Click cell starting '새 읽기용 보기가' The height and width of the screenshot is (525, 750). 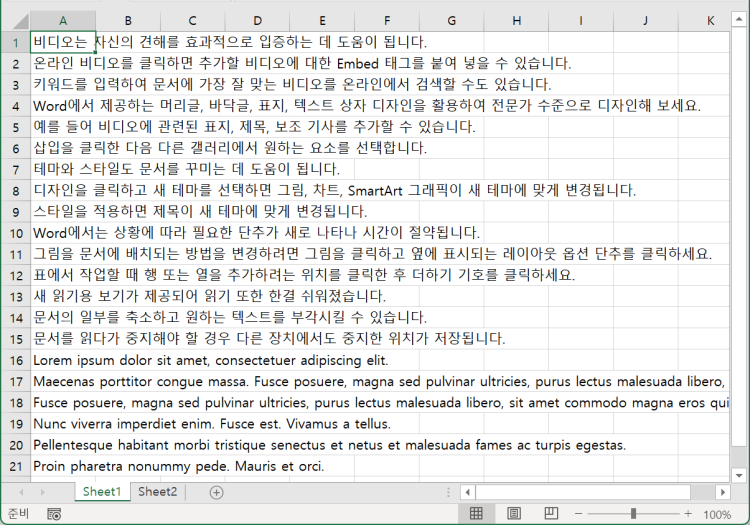pos(63,296)
